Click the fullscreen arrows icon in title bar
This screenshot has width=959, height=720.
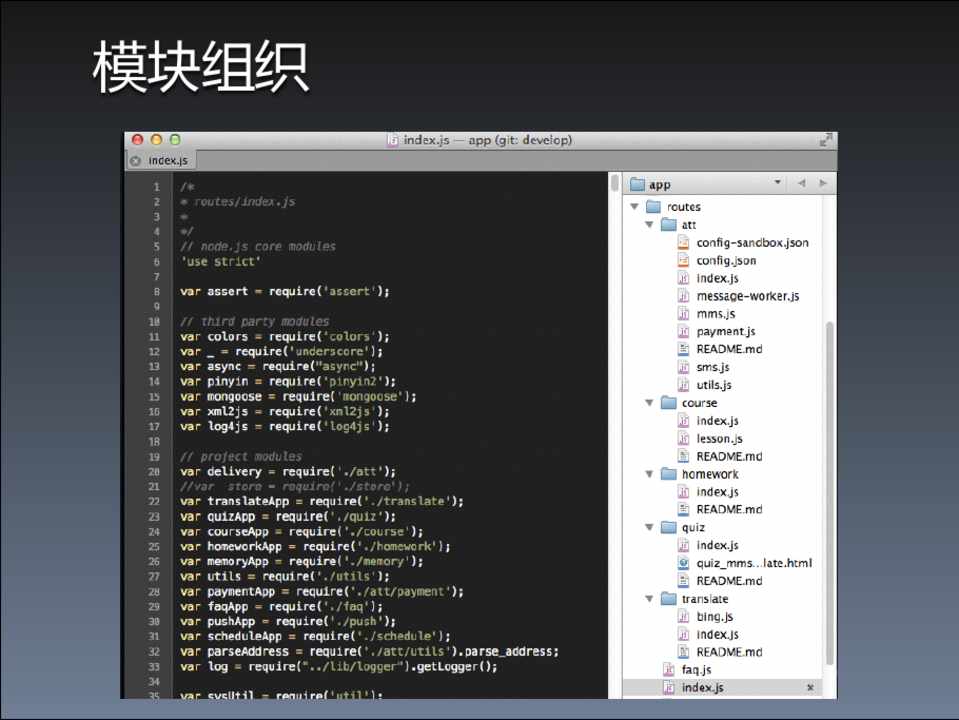coord(826,141)
